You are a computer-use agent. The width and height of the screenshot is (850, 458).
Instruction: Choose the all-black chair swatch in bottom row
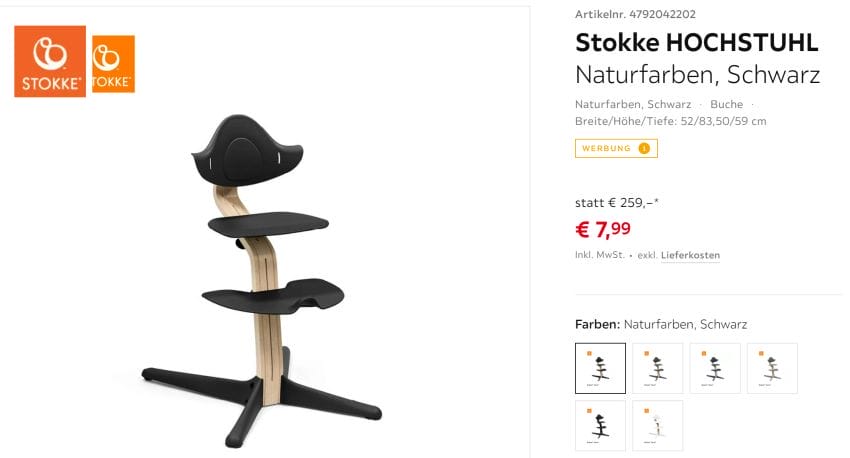pos(600,425)
